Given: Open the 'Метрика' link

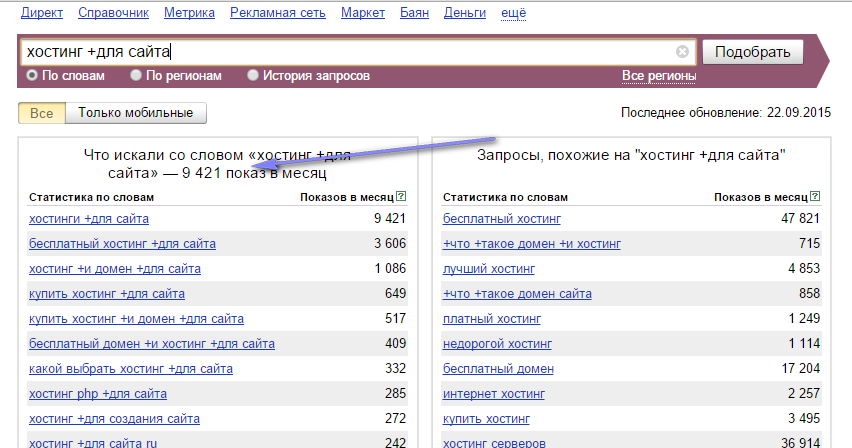Looking at the screenshot, I should click(x=190, y=13).
